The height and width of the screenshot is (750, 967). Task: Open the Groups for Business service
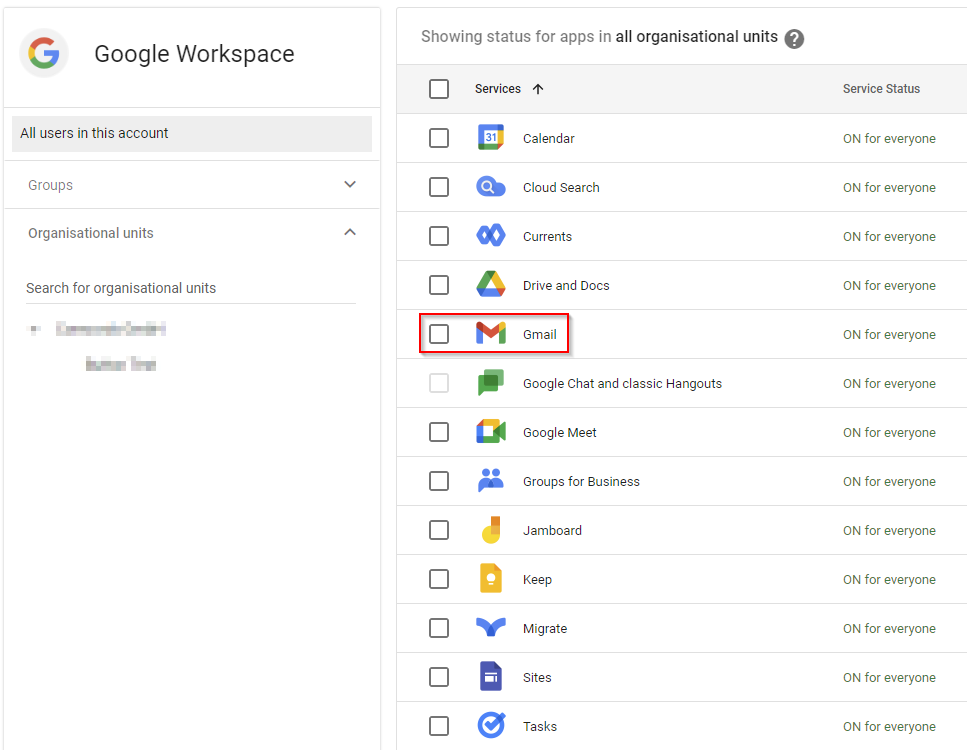[581, 481]
